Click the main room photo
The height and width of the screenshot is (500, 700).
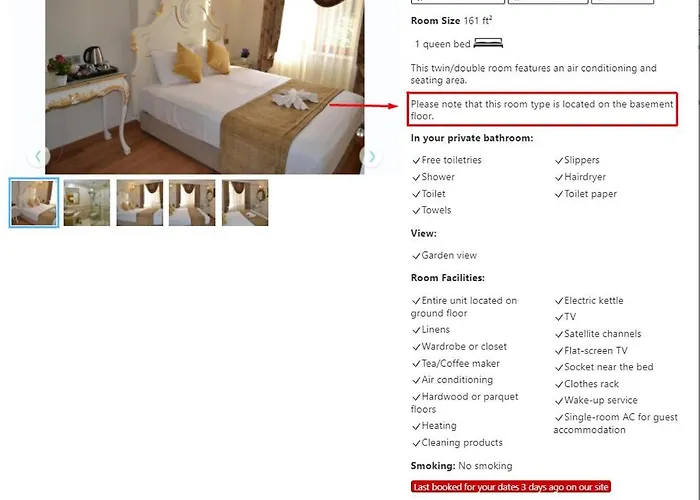pyautogui.click(x=204, y=87)
